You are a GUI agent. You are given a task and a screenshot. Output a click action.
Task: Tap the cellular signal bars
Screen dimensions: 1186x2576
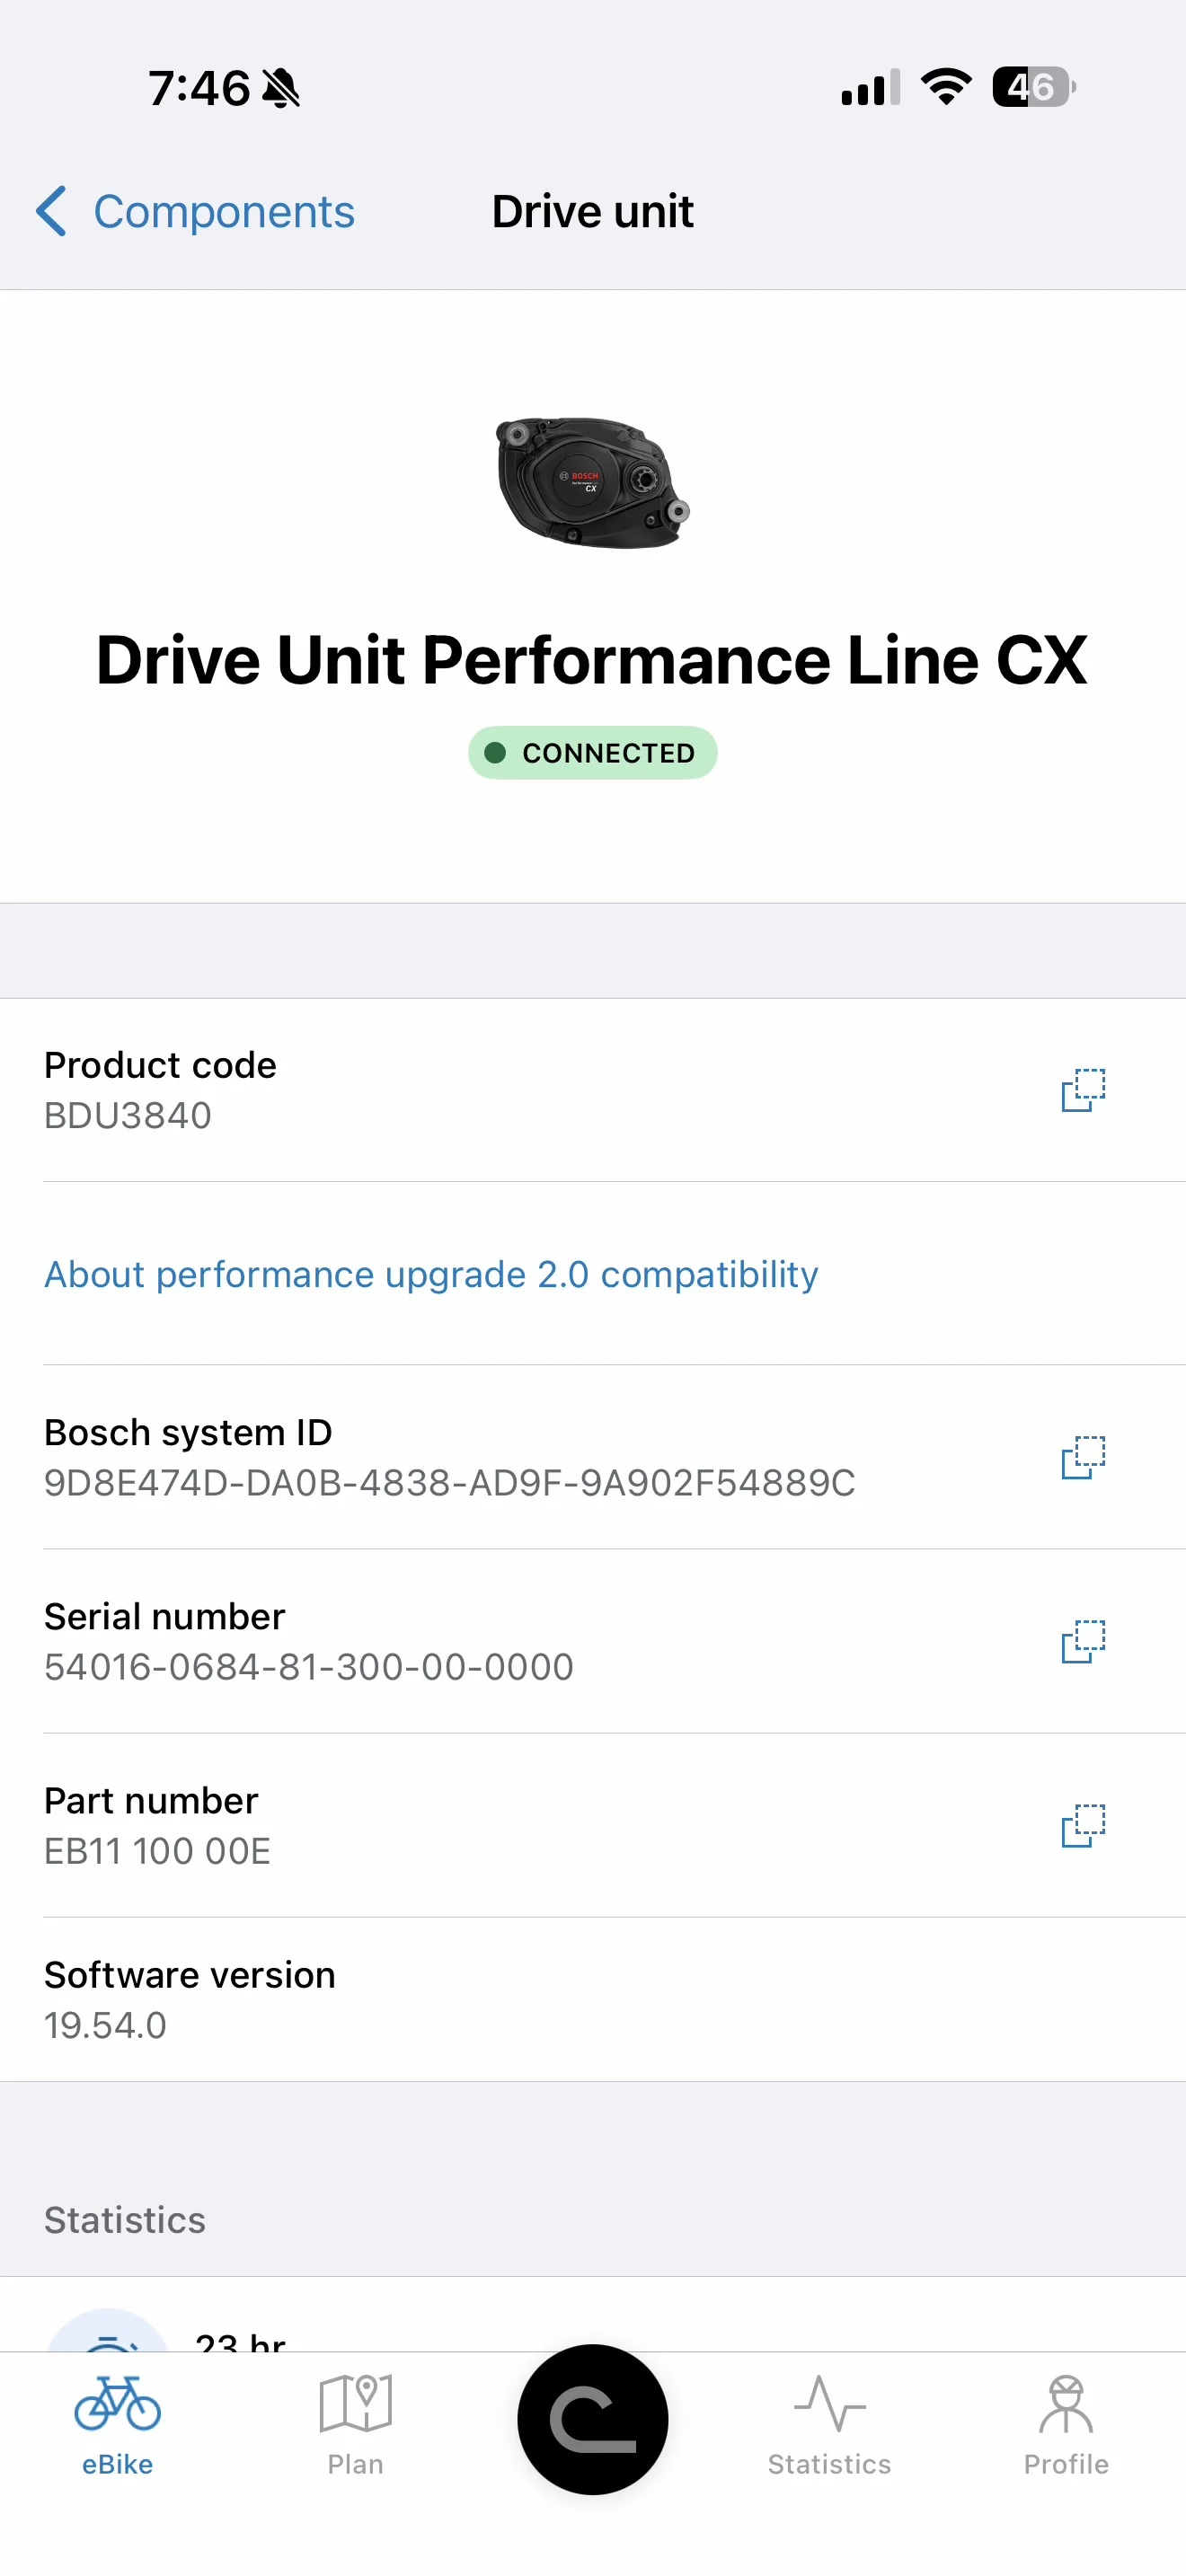(x=871, y=87)
